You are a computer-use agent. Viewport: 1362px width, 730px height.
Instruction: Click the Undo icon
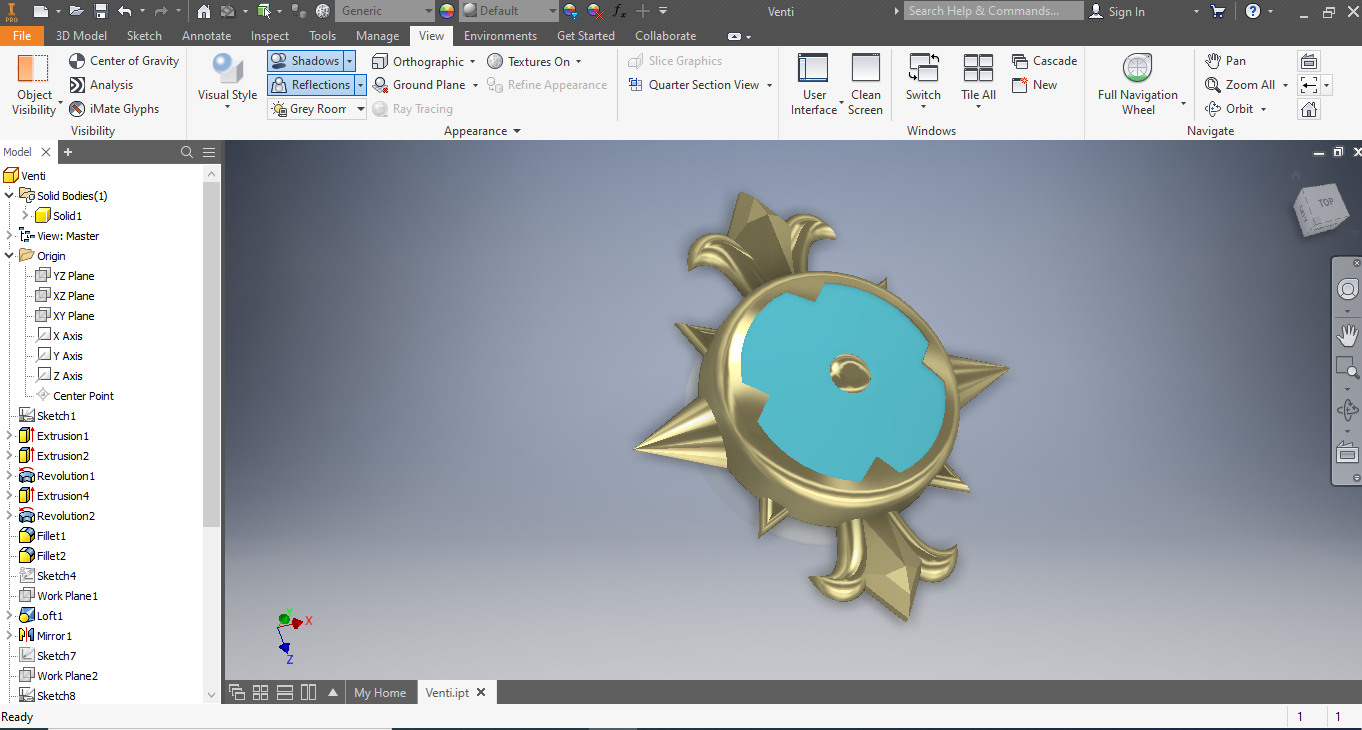click(127, 10)
